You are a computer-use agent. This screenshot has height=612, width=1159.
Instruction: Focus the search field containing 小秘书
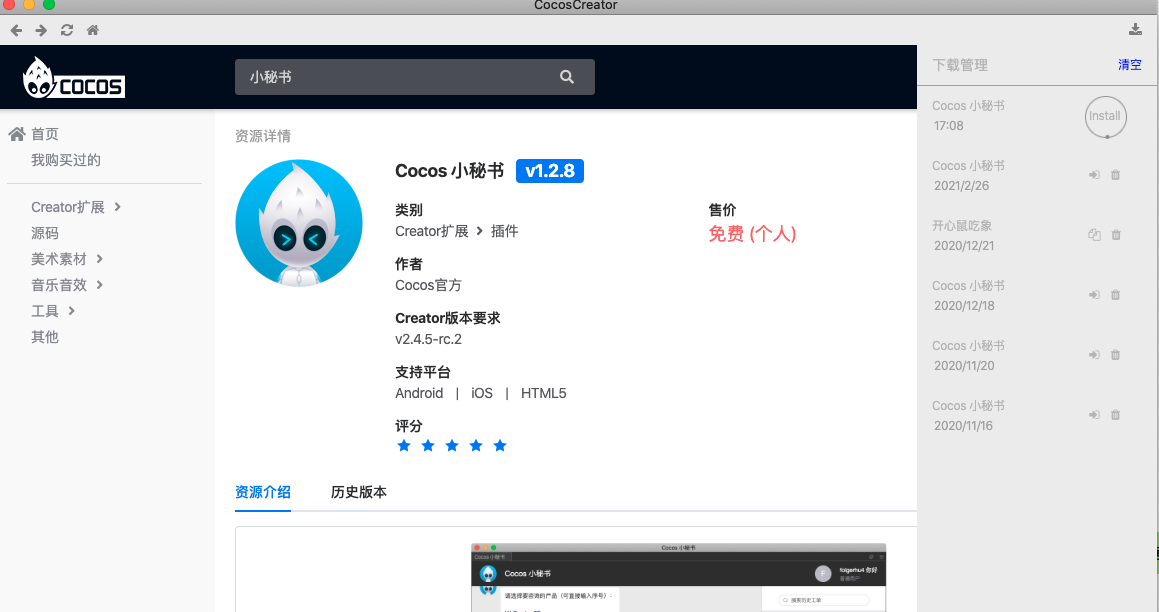point(415,77)
